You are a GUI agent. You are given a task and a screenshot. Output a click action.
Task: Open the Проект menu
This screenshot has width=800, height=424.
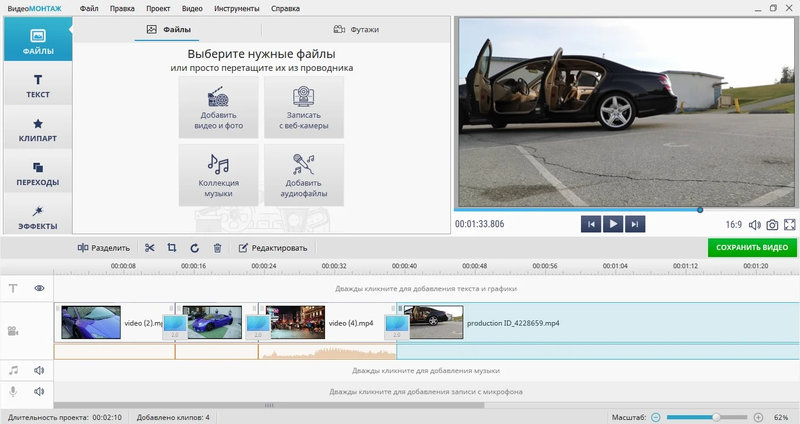[x=158, y=8]
